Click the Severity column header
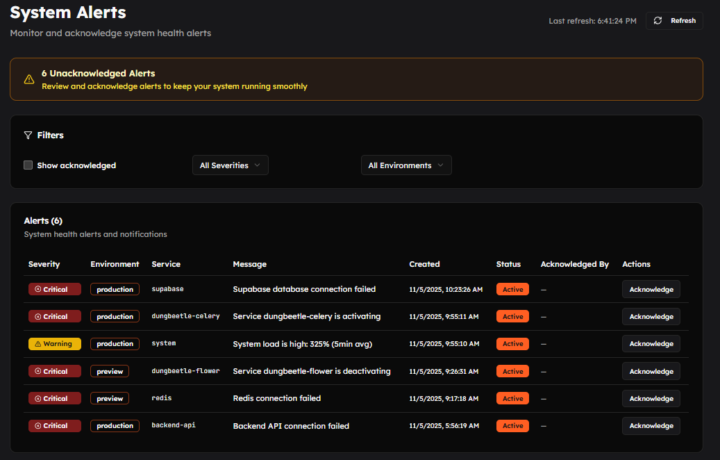The width and height of the screenshot is (720, 460). click(44, 264)
